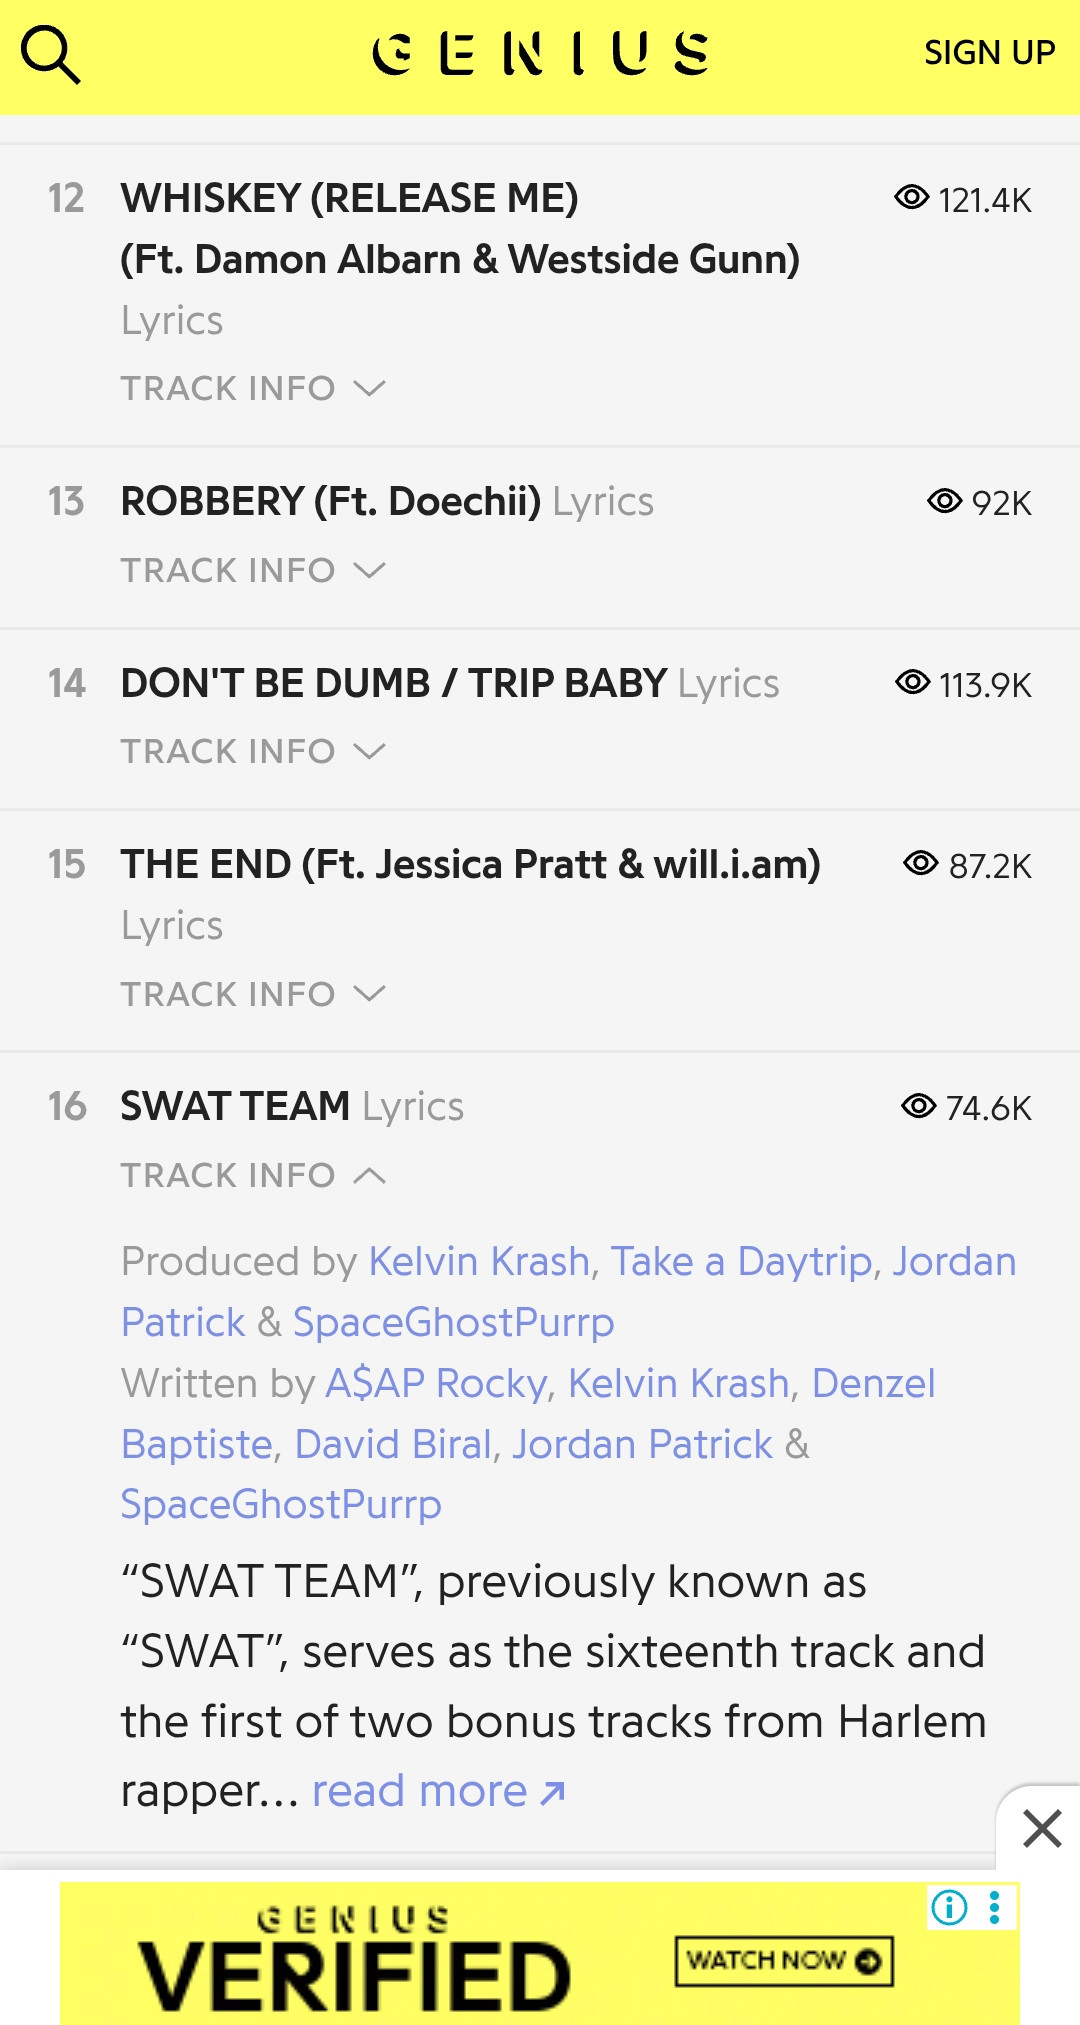This screenshot has height=2025, width=1080.
Task: Expand TRACK INFO under ROBBERY
Action: tap(252, 570)
